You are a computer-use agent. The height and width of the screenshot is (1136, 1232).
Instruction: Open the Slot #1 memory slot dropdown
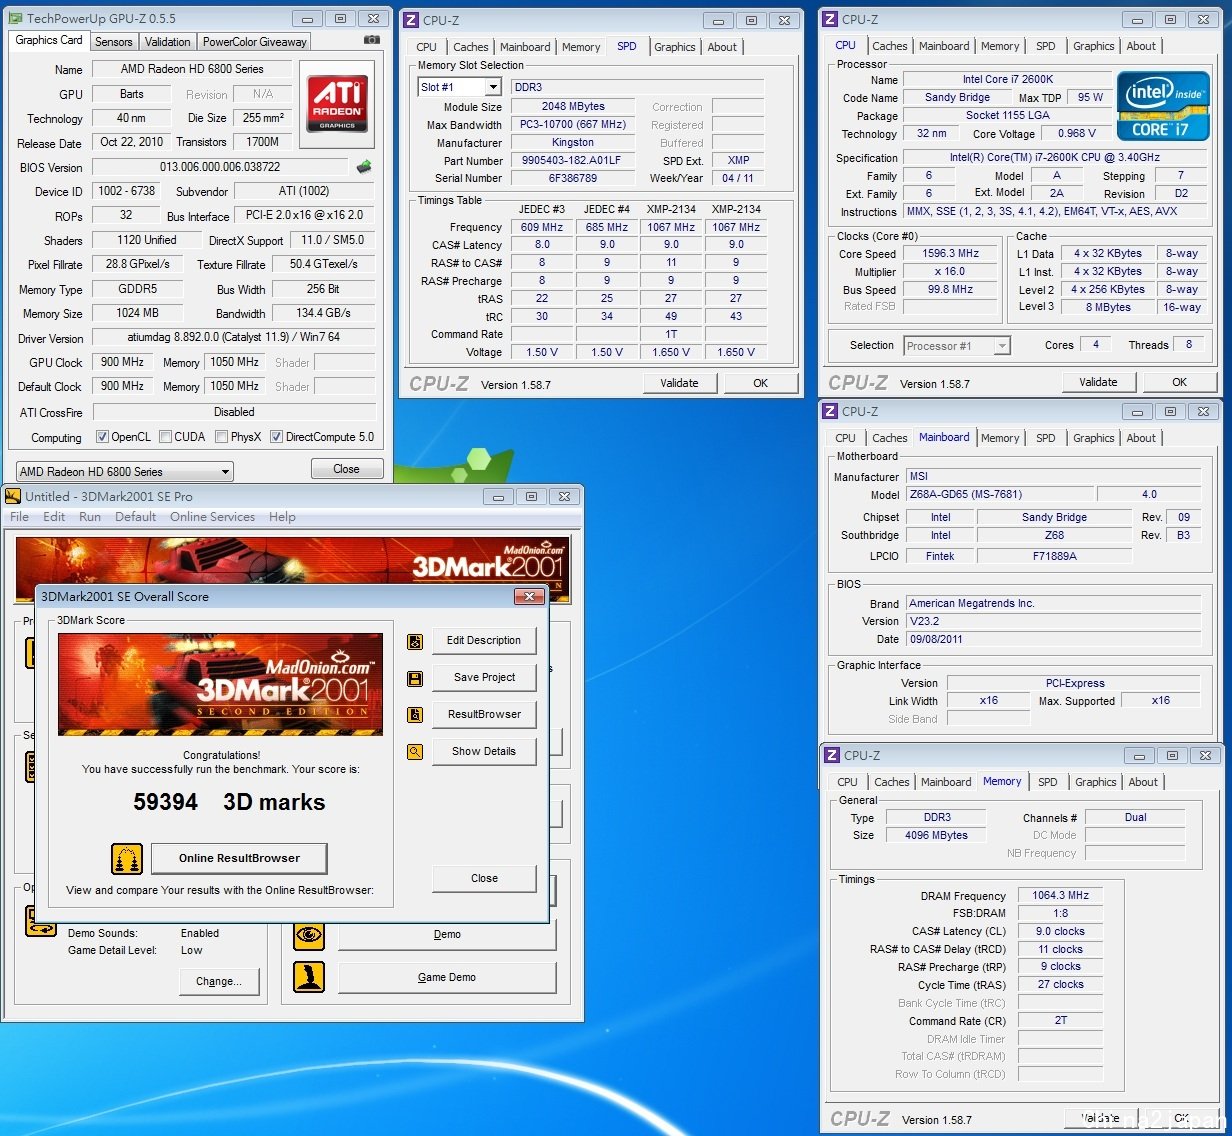point(459,87)
